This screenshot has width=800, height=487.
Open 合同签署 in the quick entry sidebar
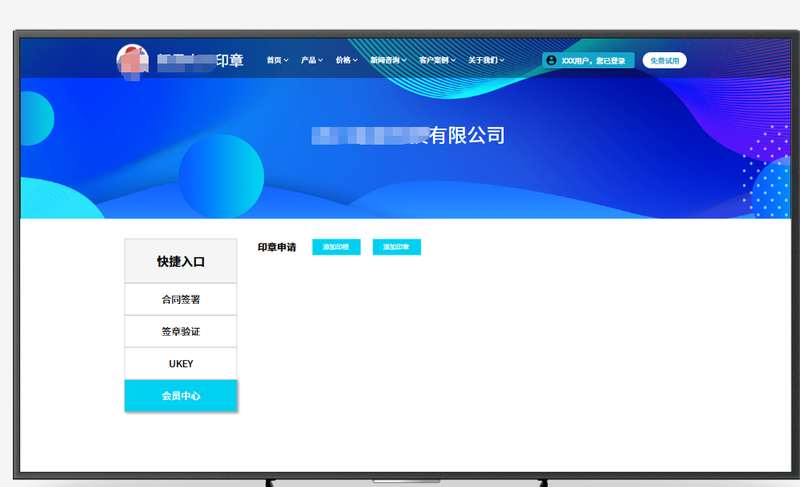(x=181, y=299)
